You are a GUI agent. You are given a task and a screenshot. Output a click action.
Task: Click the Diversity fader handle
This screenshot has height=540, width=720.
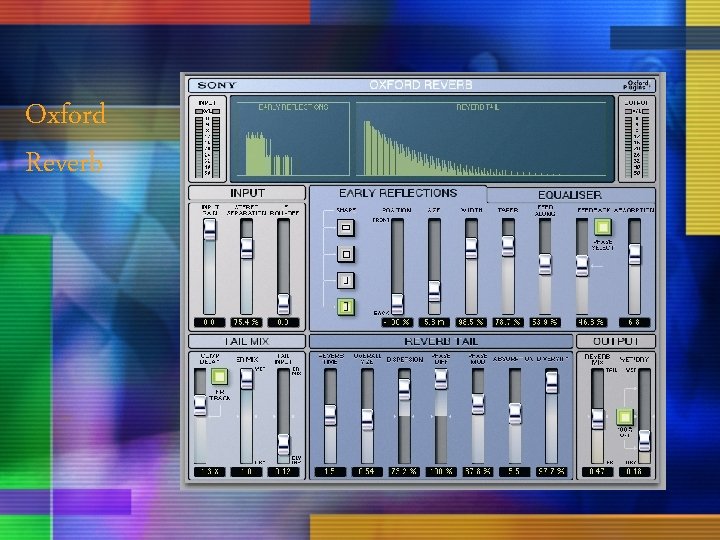pyautogui.click(x=551, y=382)
